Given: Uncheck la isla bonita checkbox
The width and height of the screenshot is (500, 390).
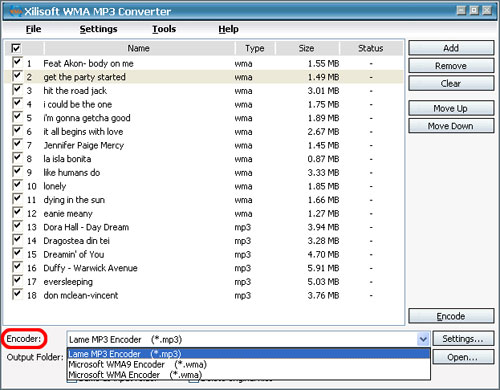Looking at the screenshot, I should pyautogui.click(x=17, y=158).
